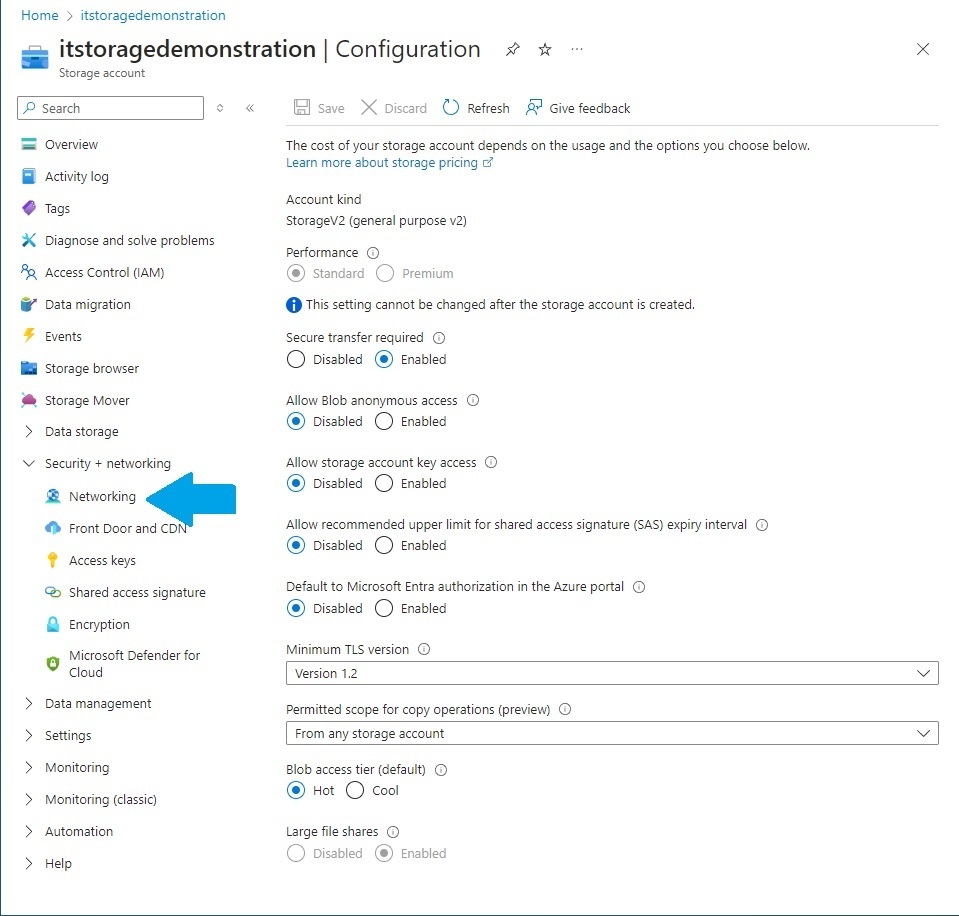Open Activity log menu item
Image resolution: width=959 pixels, height=916 pixels.
76,176
